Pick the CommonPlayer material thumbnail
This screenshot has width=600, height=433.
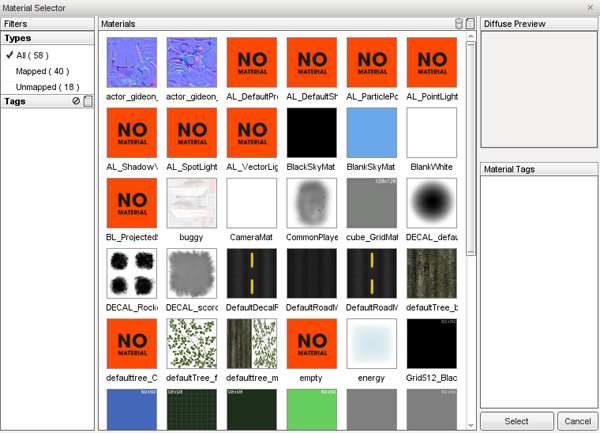click(311, 204)
